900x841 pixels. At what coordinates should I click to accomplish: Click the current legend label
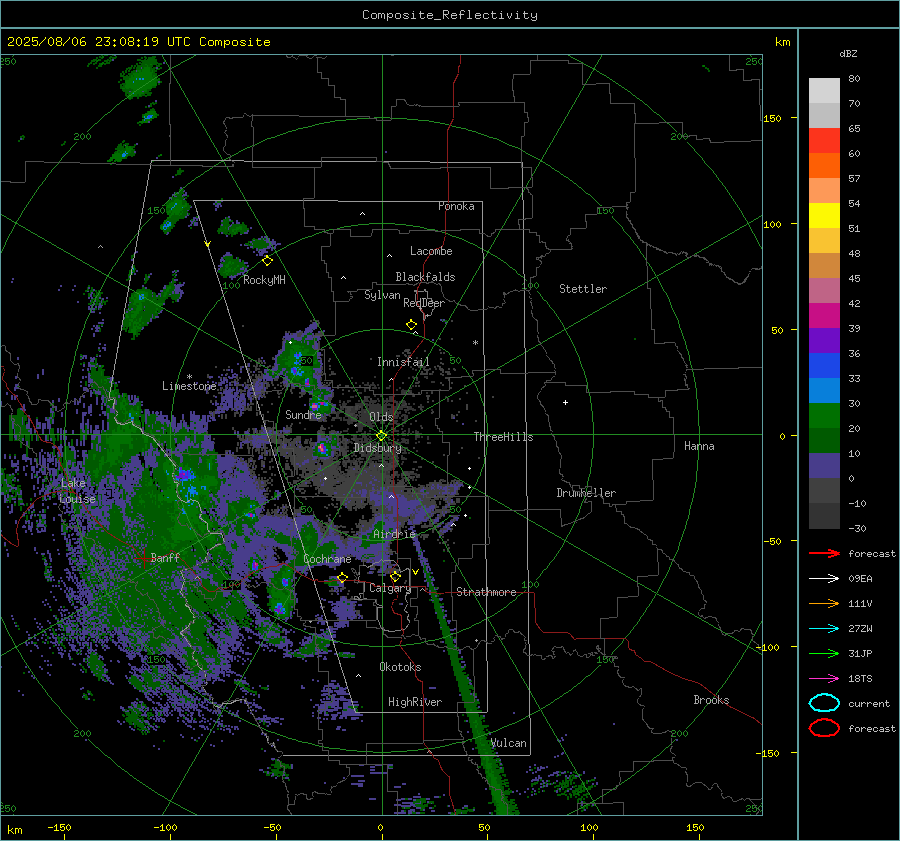pyautogui.click(x=869, y=704)
